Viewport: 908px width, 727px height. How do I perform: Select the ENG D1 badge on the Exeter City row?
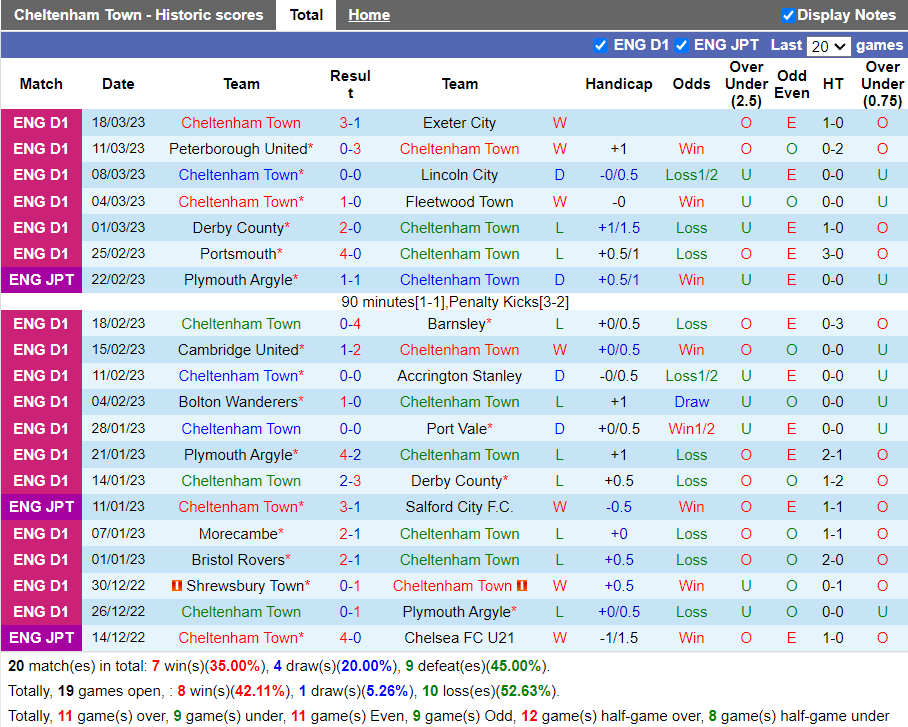point(41,122)
